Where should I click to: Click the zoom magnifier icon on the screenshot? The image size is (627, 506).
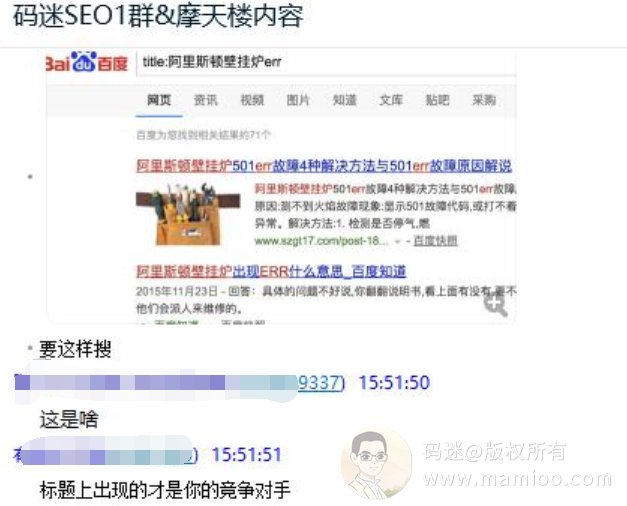tap(496, 305)
